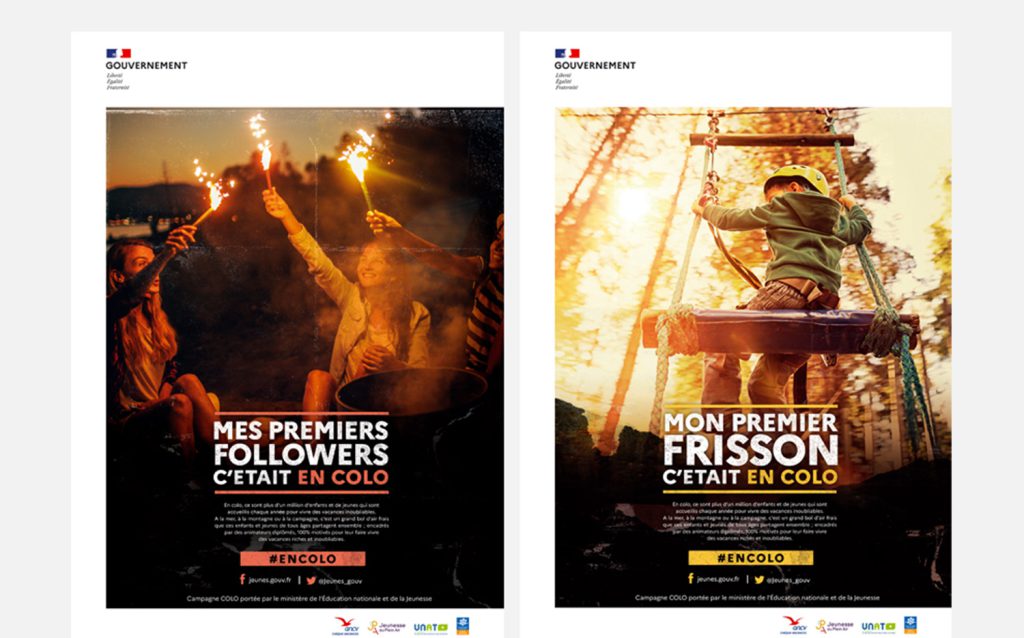Click the French flag logo on left poster
The image size is (1024, 638).
[118, 53]
